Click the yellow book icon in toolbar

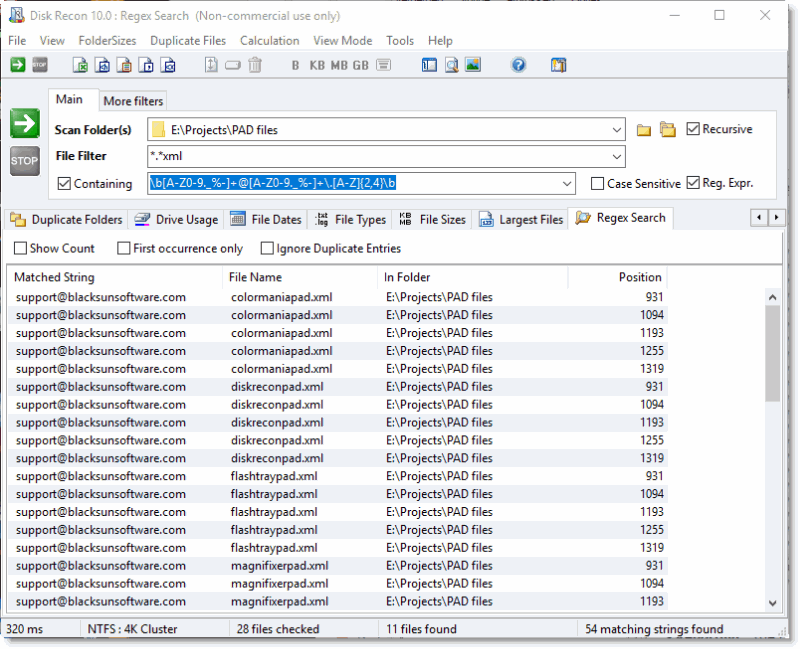pyautogui.click(x=559, y=65)
